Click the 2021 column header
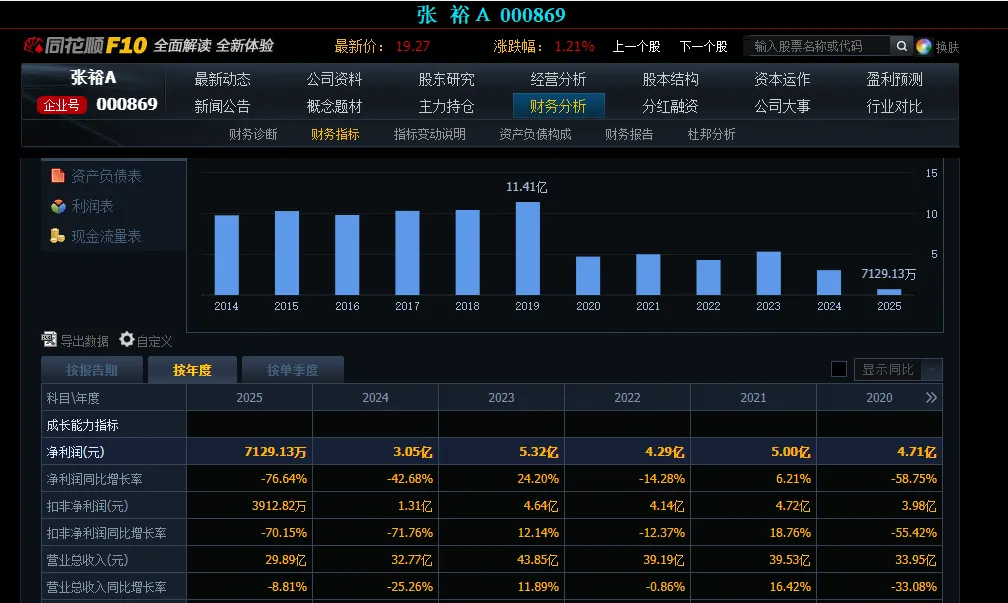This screenshot has width=1008, height=603. [x=753, y=398]
